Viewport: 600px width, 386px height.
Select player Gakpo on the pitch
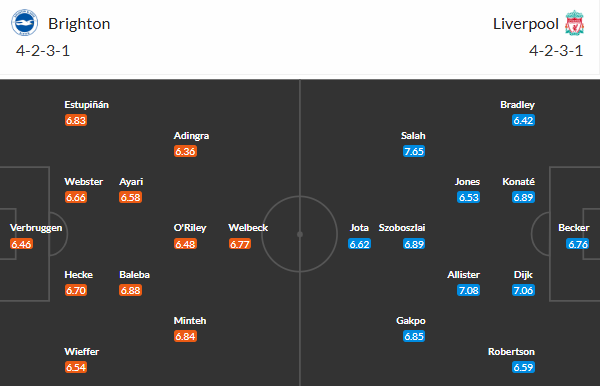411,321
